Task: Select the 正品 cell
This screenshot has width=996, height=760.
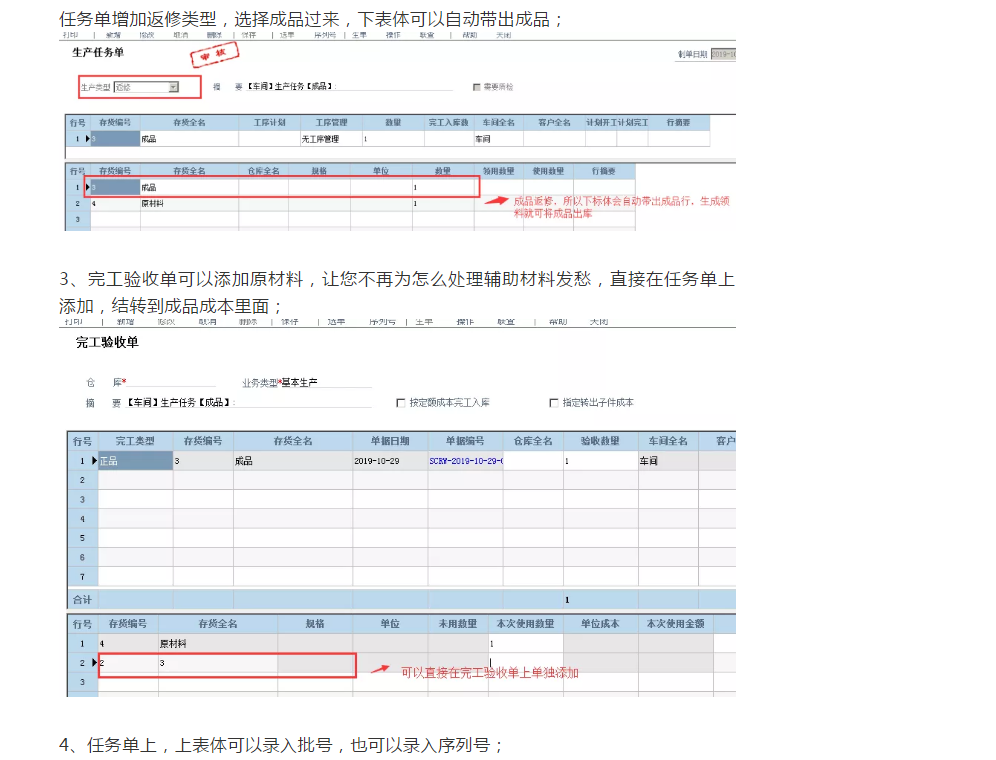Action: [135, 461]
